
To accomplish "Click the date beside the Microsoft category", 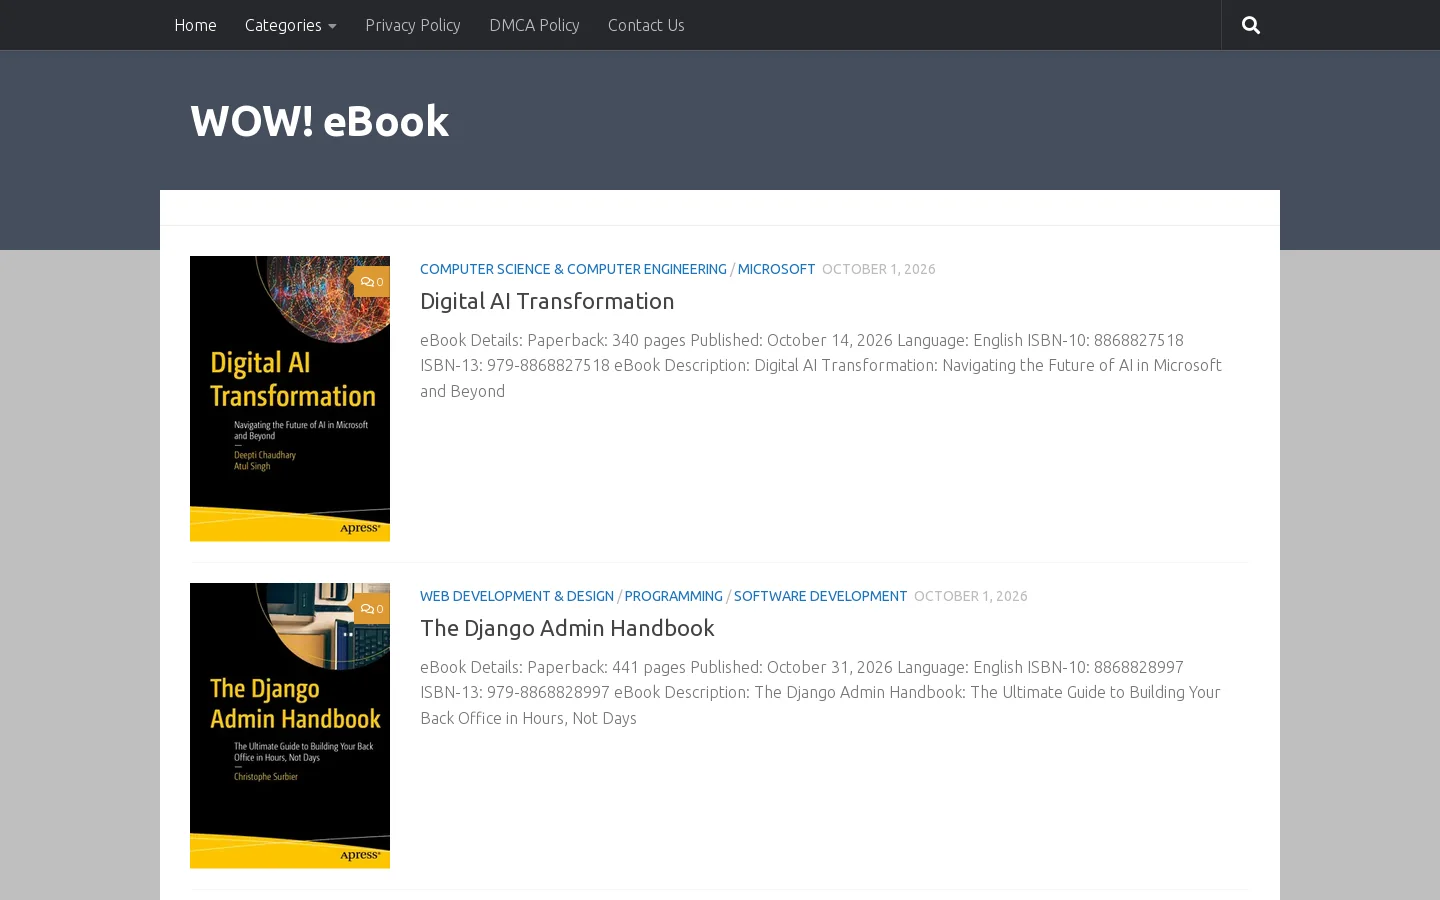I will [x=879, y=269].
